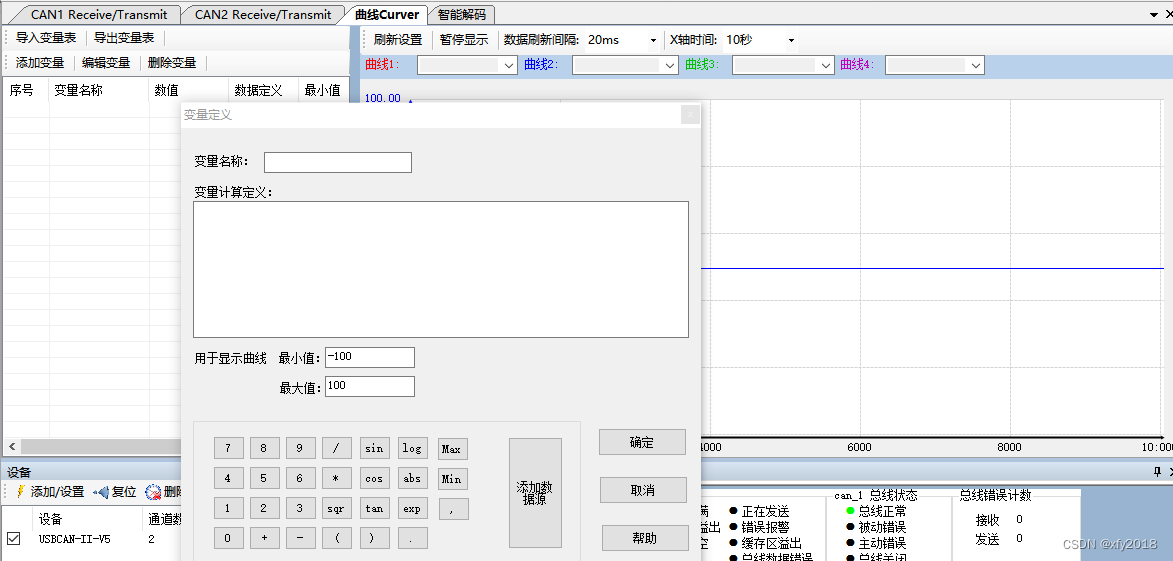This screenshot has width=1173, height=561.
Task: Confirm dialog with 确定 button
Action: (642, 442)
